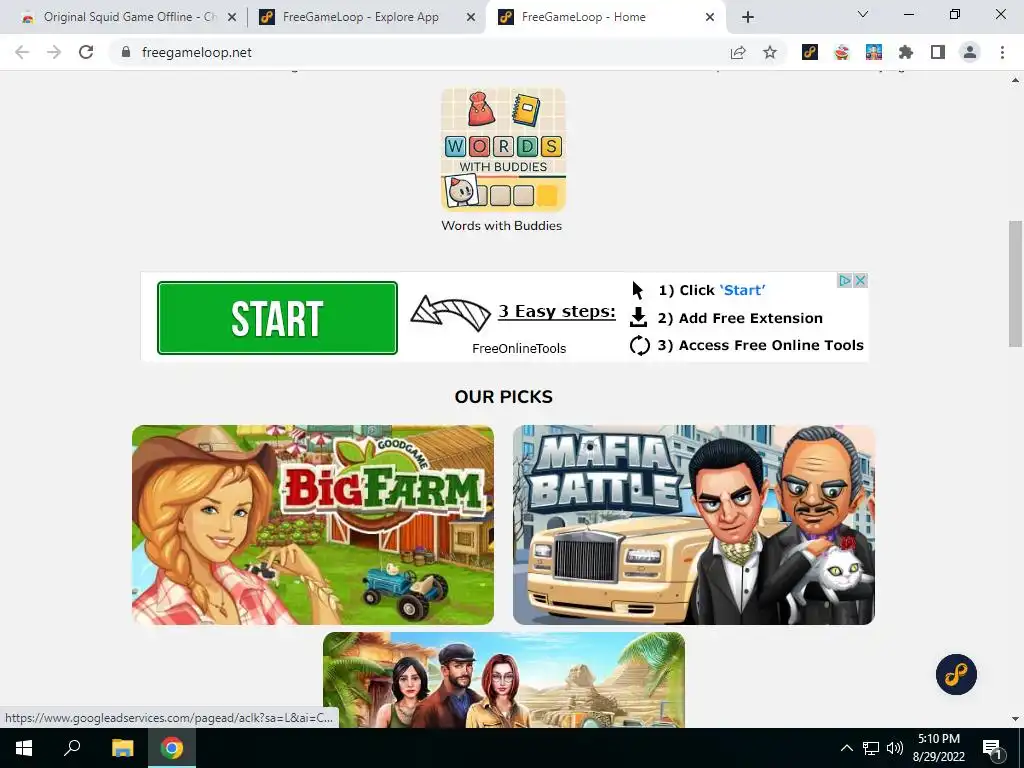
Task: Open the Windows Start menu
Action: pos(24,748)
